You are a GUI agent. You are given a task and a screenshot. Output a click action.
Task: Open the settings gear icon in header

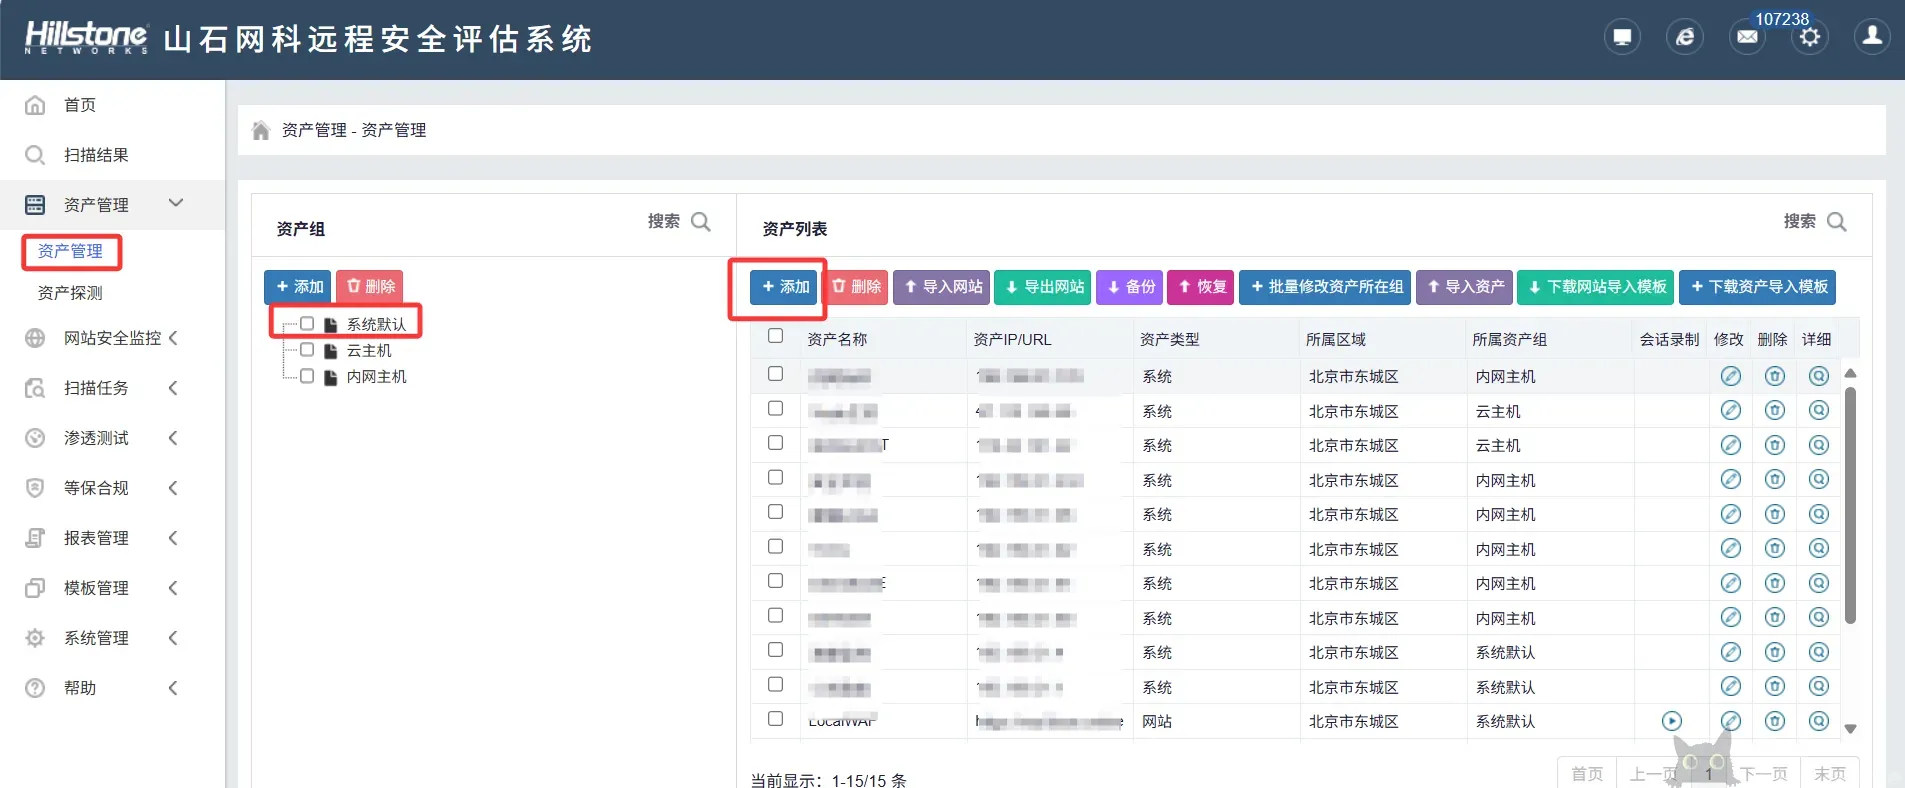click(1810, 38)
